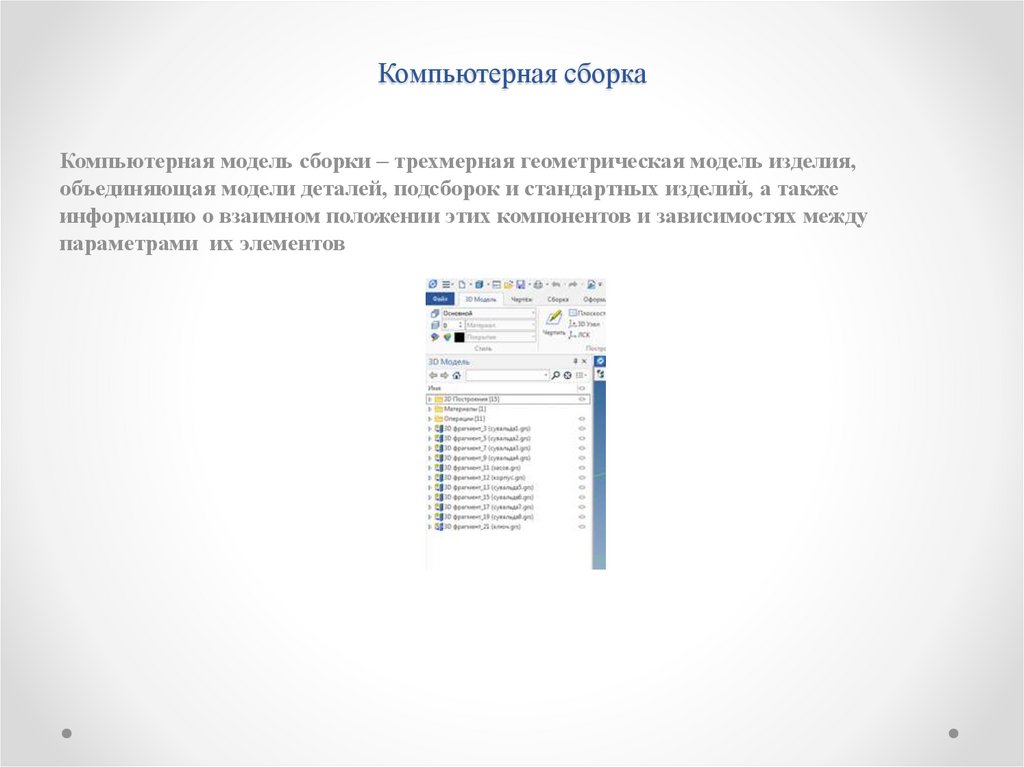Click the T-FLEX application logo icon

pos(432,284)
